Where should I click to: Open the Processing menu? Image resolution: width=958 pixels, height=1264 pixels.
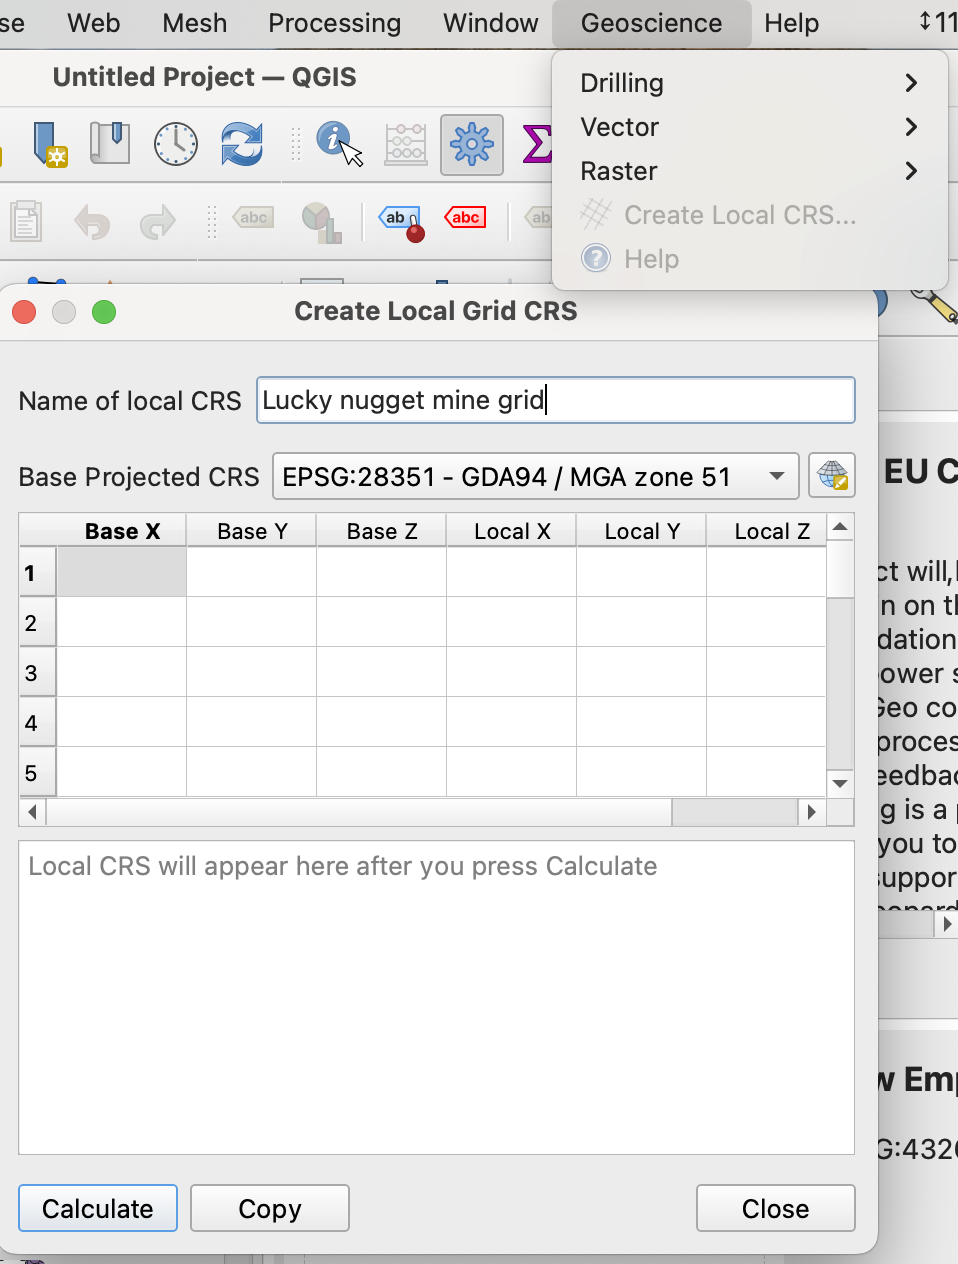coord(334,23)
